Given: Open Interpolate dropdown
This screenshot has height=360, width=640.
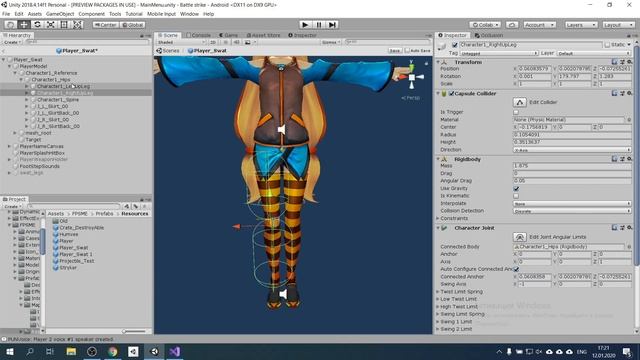Looking at the screenshot, I should (572, 203).
